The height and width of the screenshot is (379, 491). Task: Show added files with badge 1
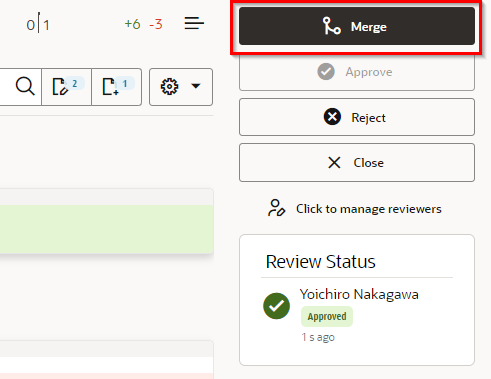[x=117, y=87]
